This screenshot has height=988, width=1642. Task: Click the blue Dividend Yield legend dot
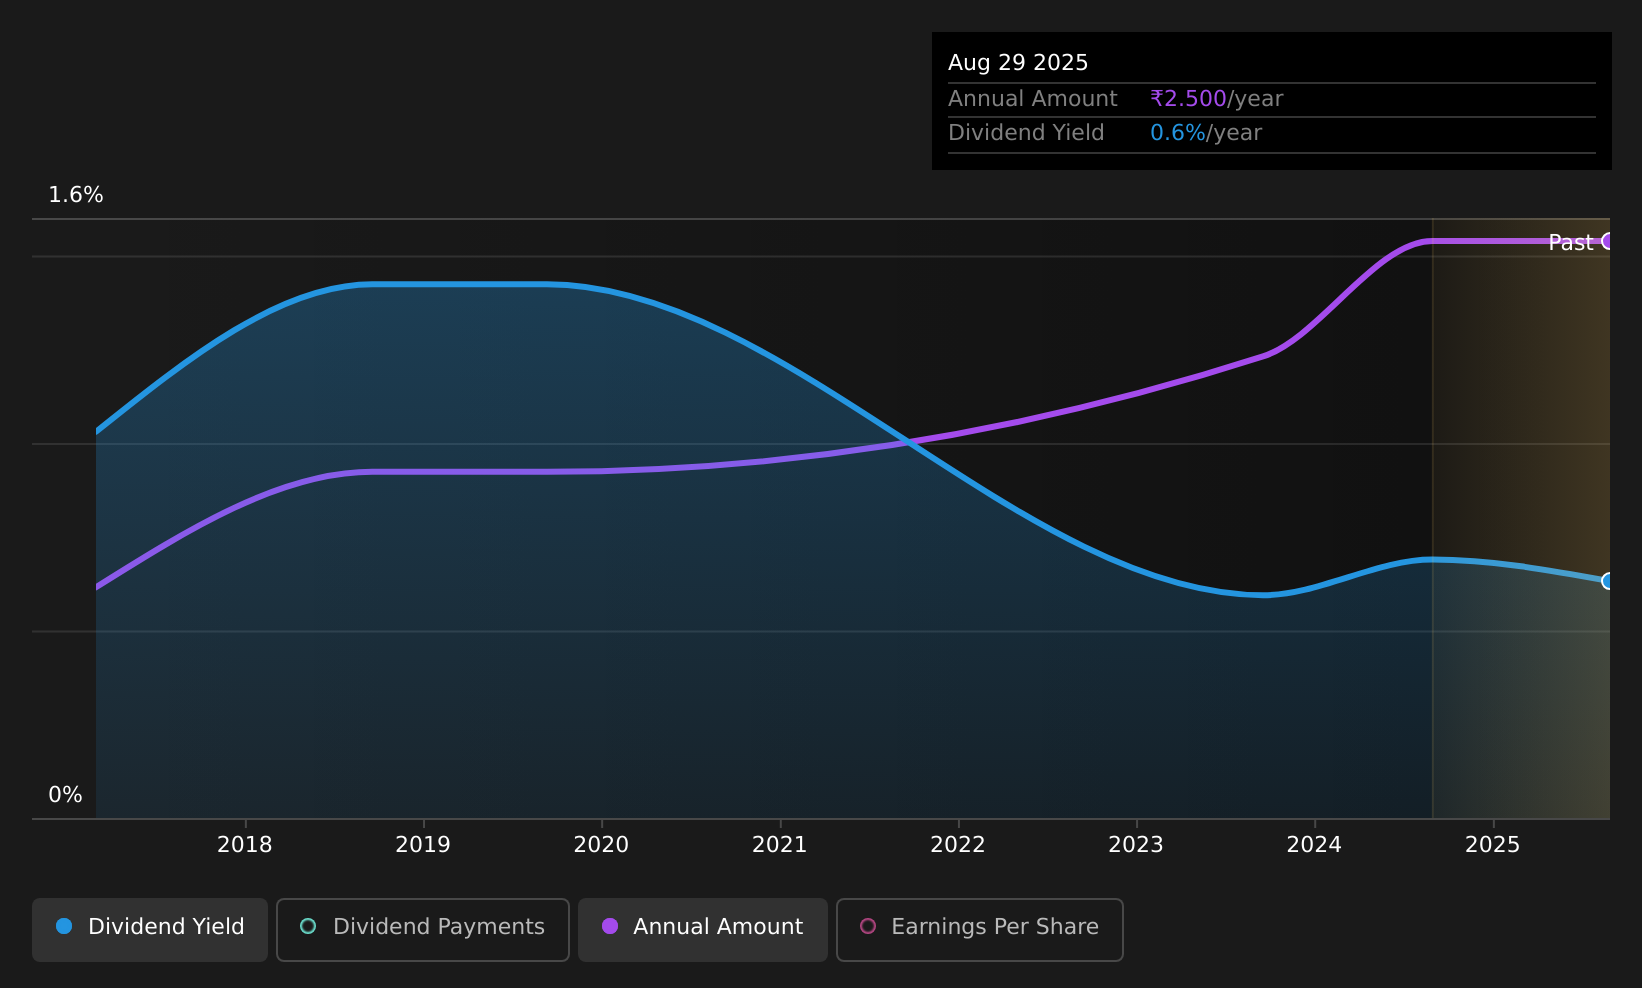(64, 926)
